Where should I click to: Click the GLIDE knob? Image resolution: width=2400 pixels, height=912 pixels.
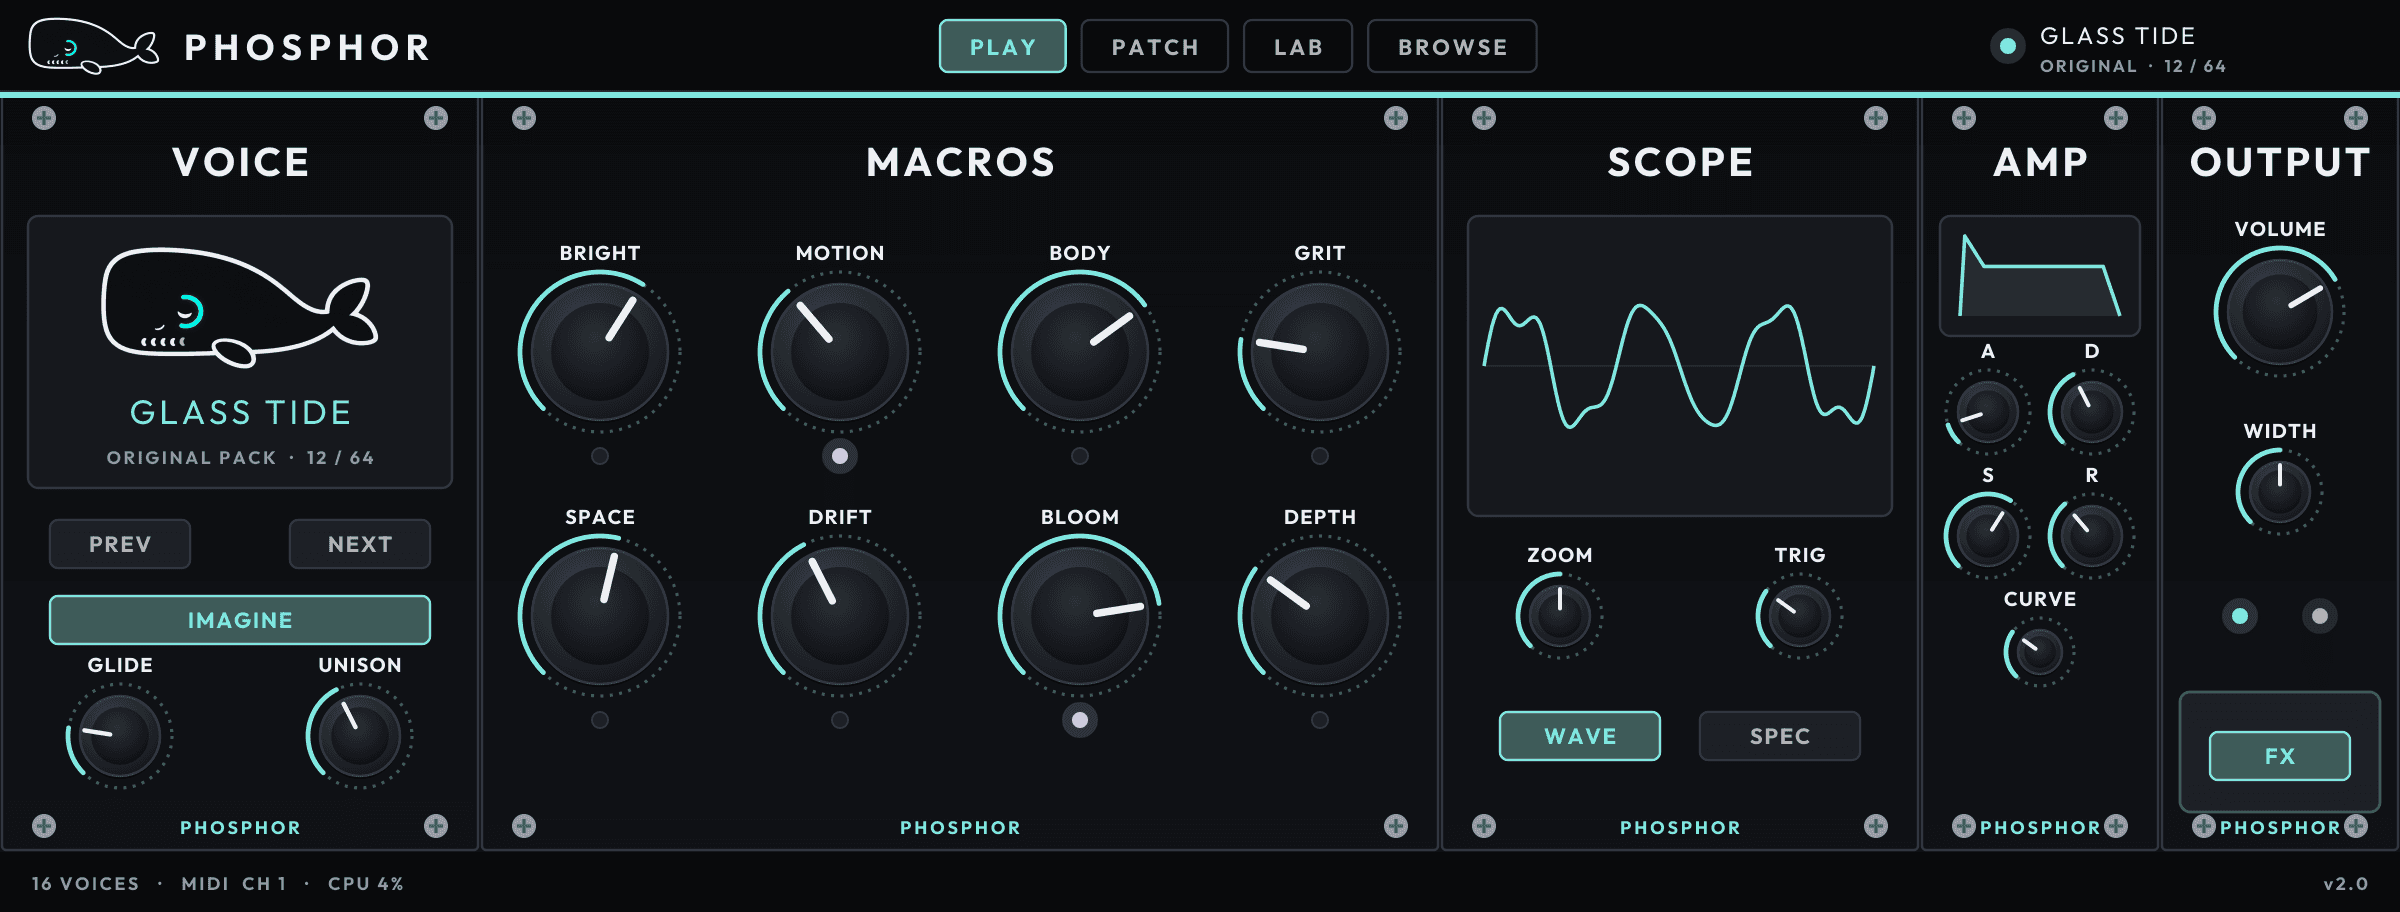(x=120, y=736)
